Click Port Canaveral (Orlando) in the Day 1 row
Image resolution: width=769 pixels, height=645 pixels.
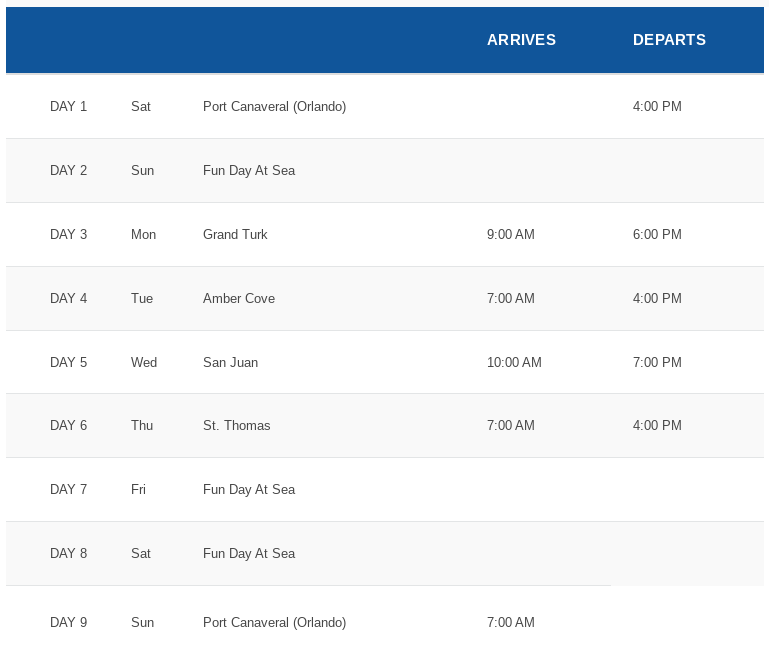[x=274, y=107]
